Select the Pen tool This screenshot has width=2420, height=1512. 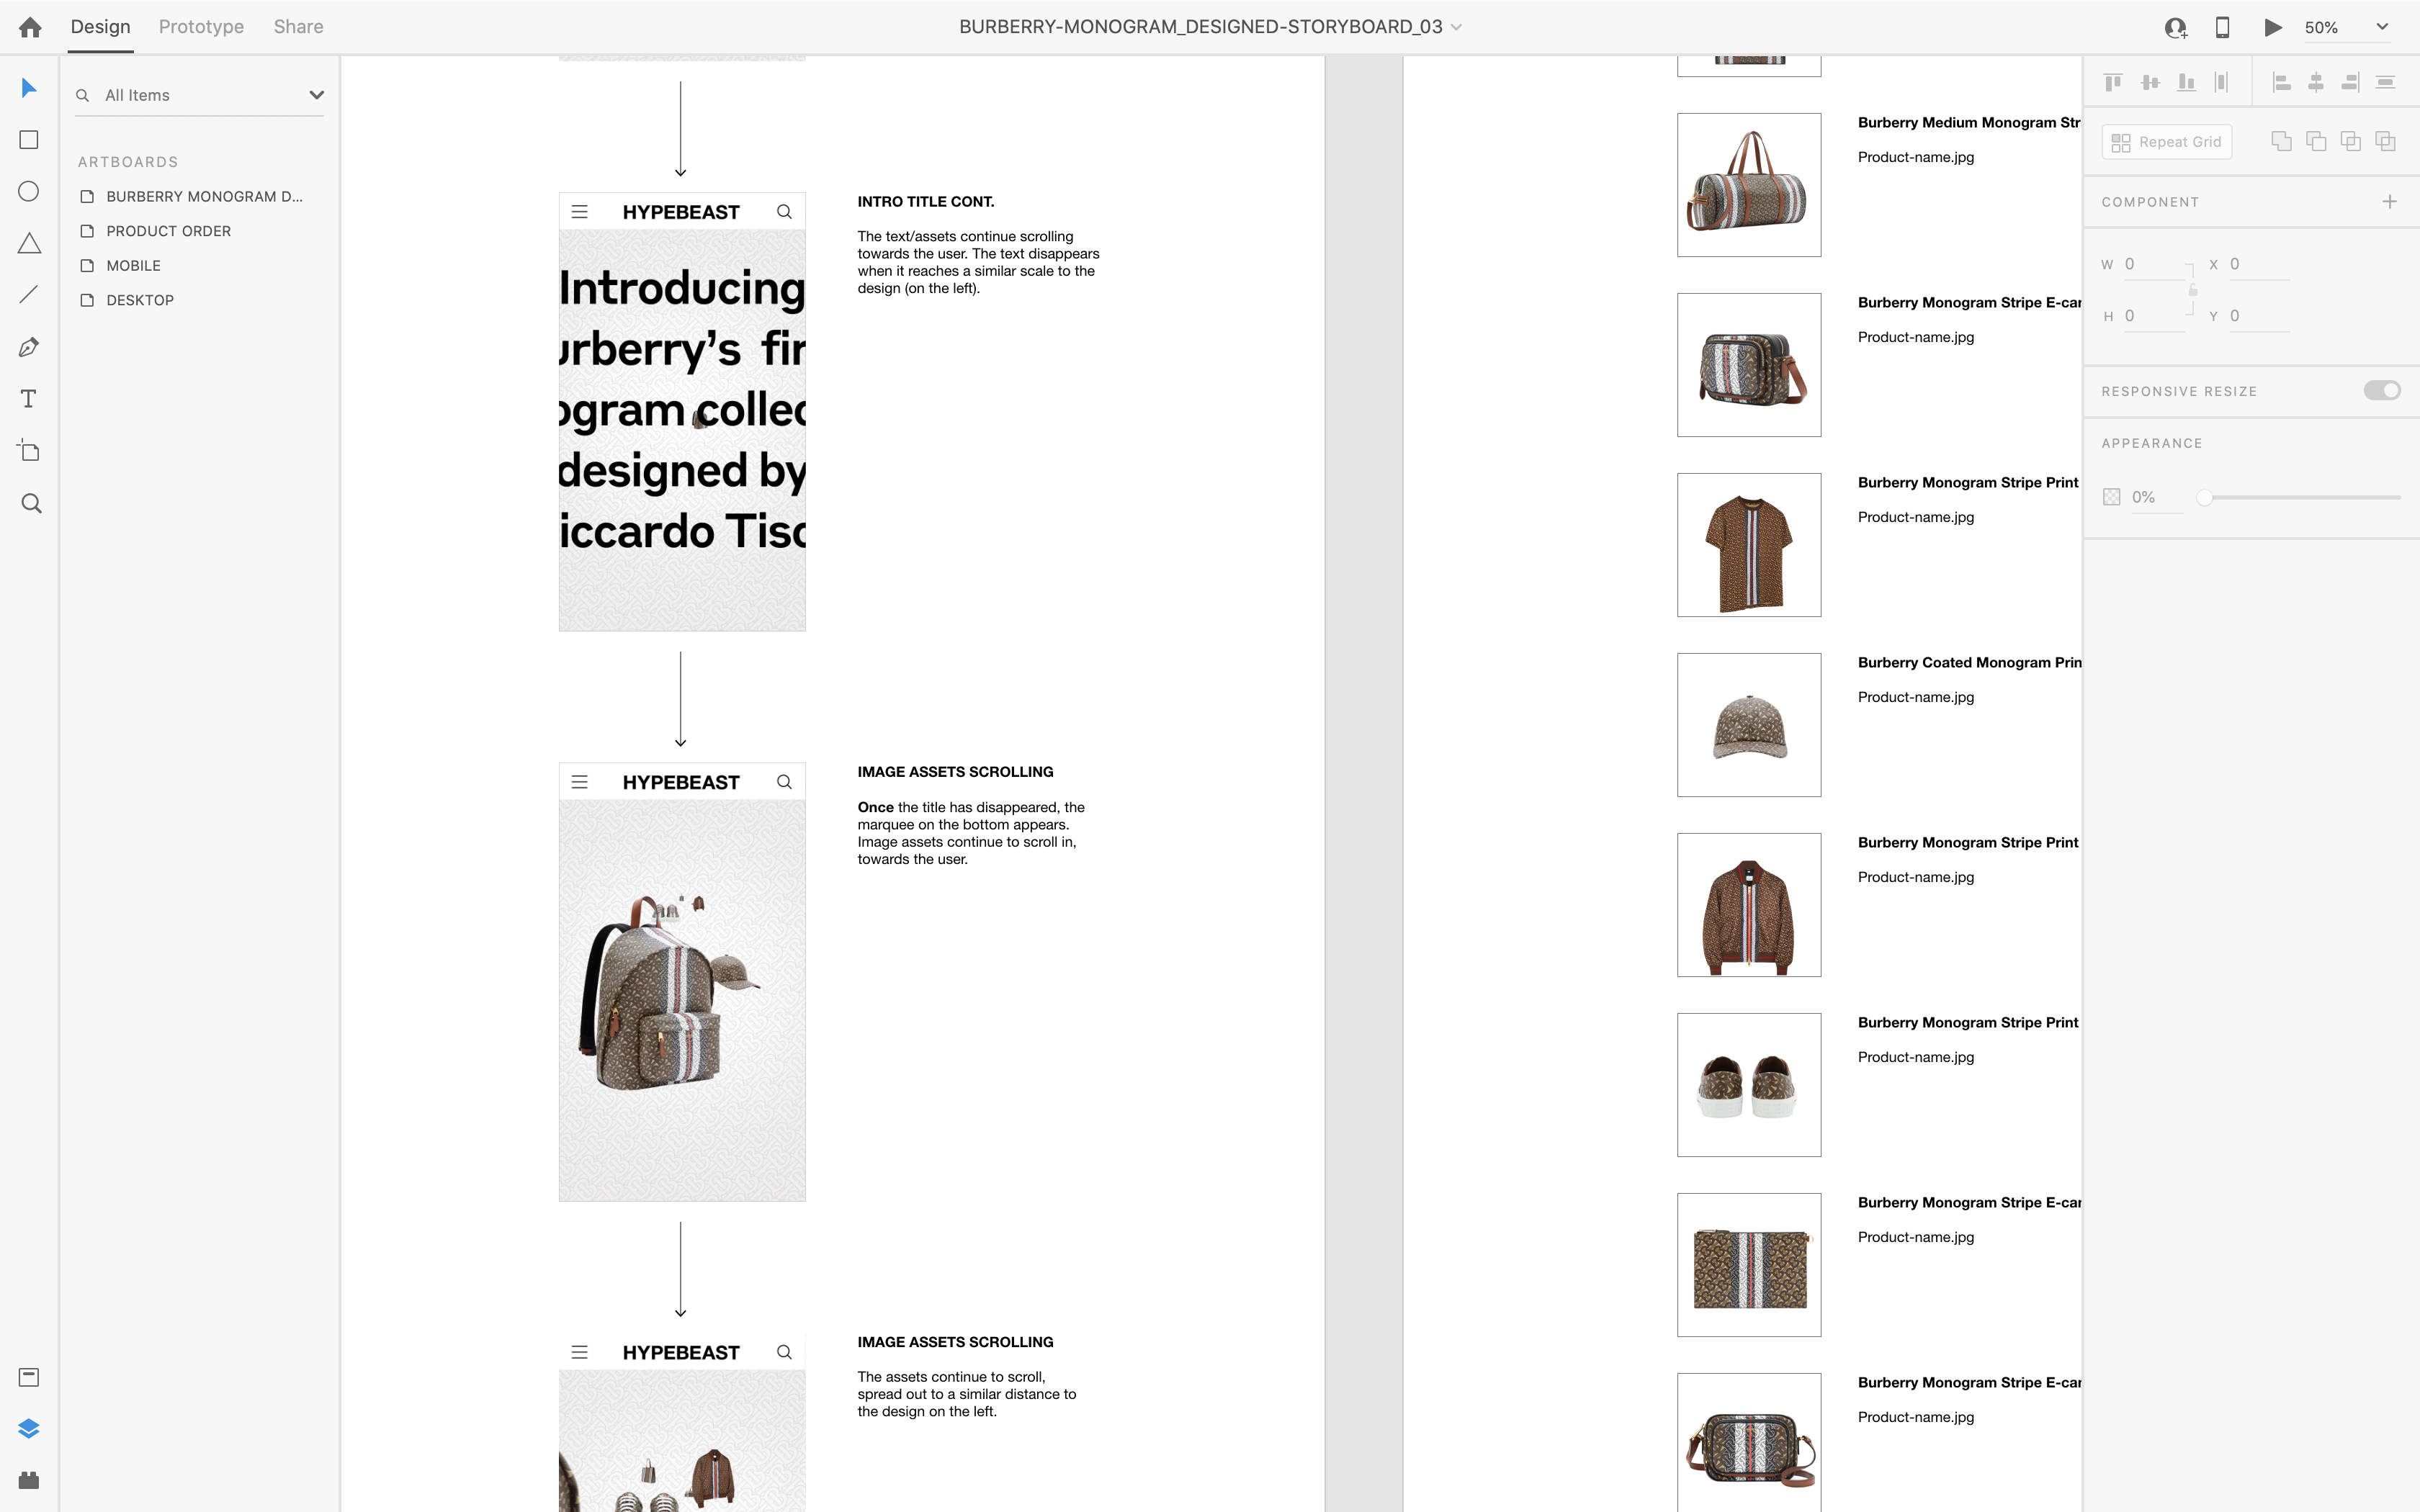(x=29, y=347)
